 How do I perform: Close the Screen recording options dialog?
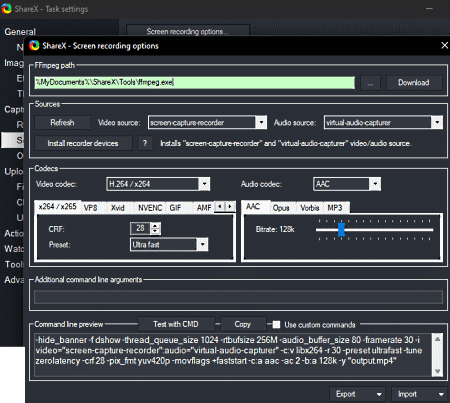coord(444,46)
